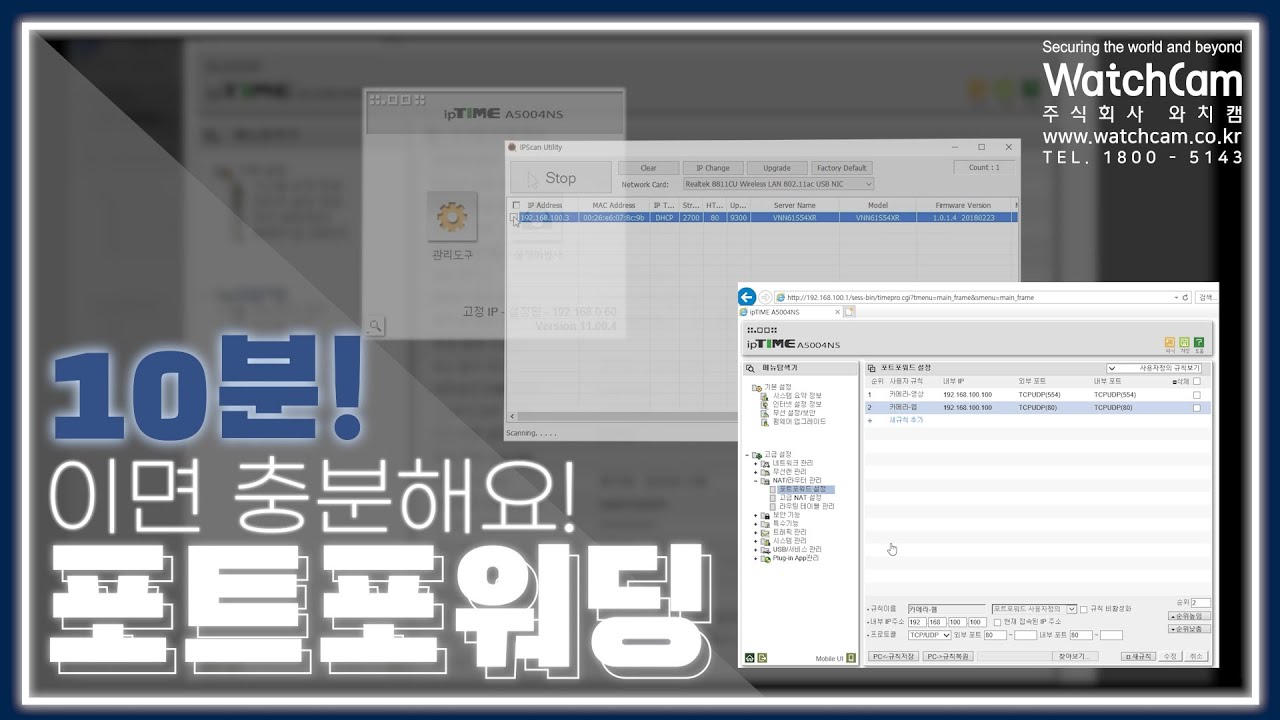The height and width of the screenshot is (720, 1280).
Task: Expand 트래픽 관리 tree node
Action: coord(755,532)
